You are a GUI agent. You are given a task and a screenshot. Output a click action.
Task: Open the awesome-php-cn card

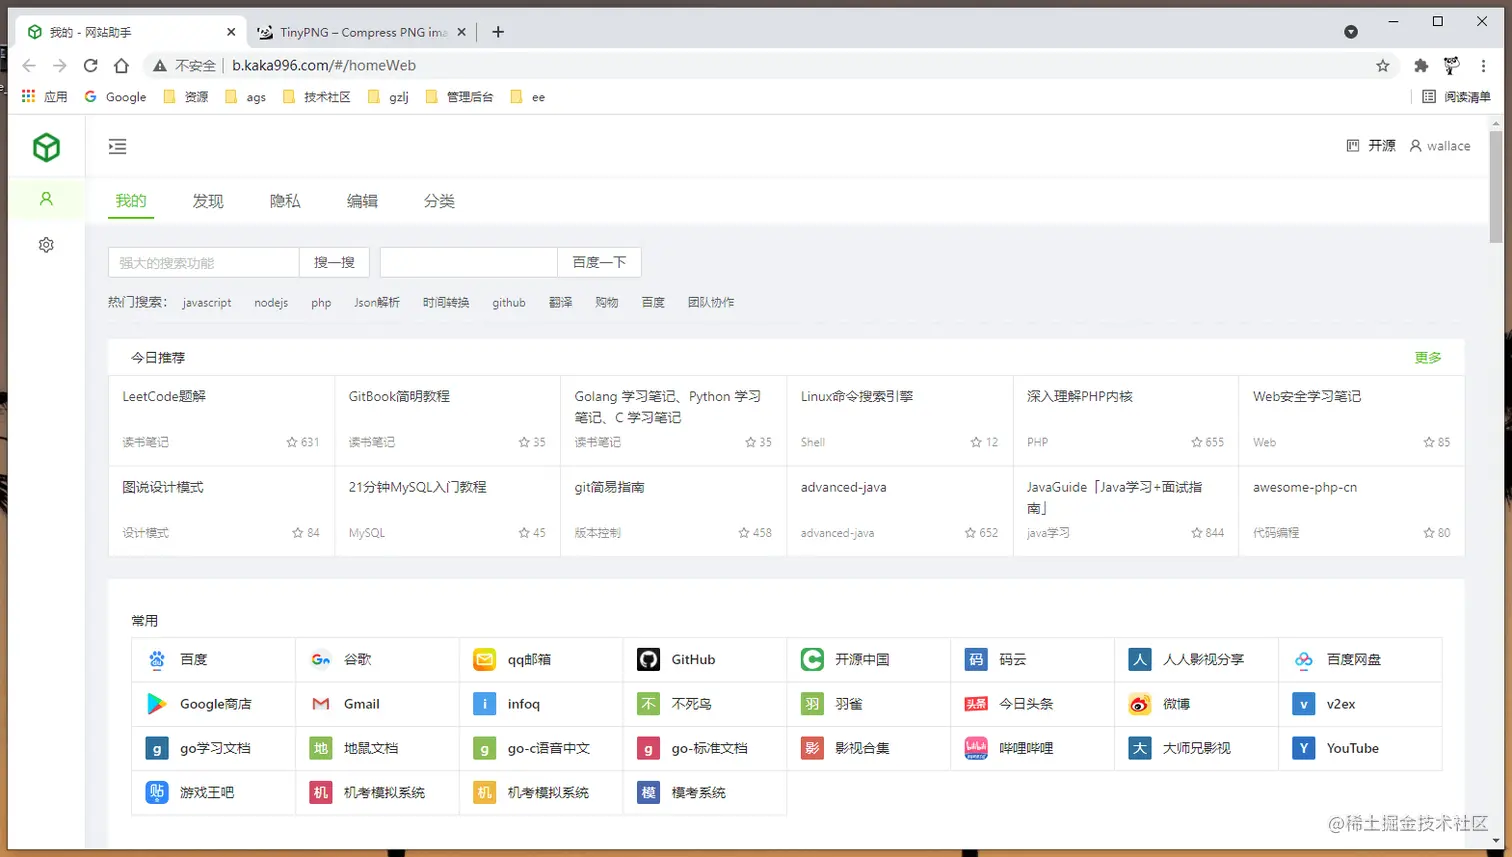[x=1352, y=511]
